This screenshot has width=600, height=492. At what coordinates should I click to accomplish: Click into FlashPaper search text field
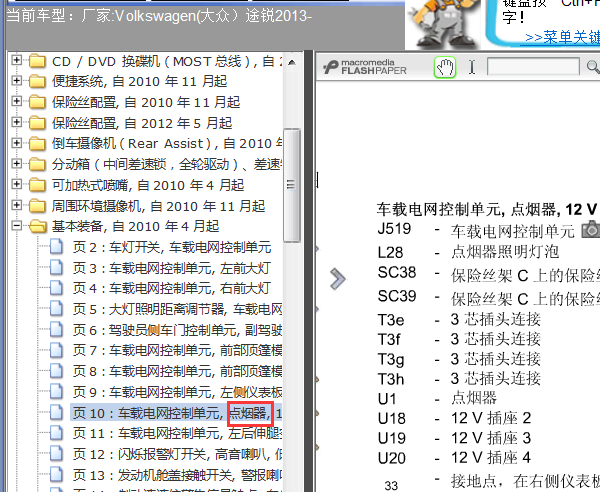[533, 67]
